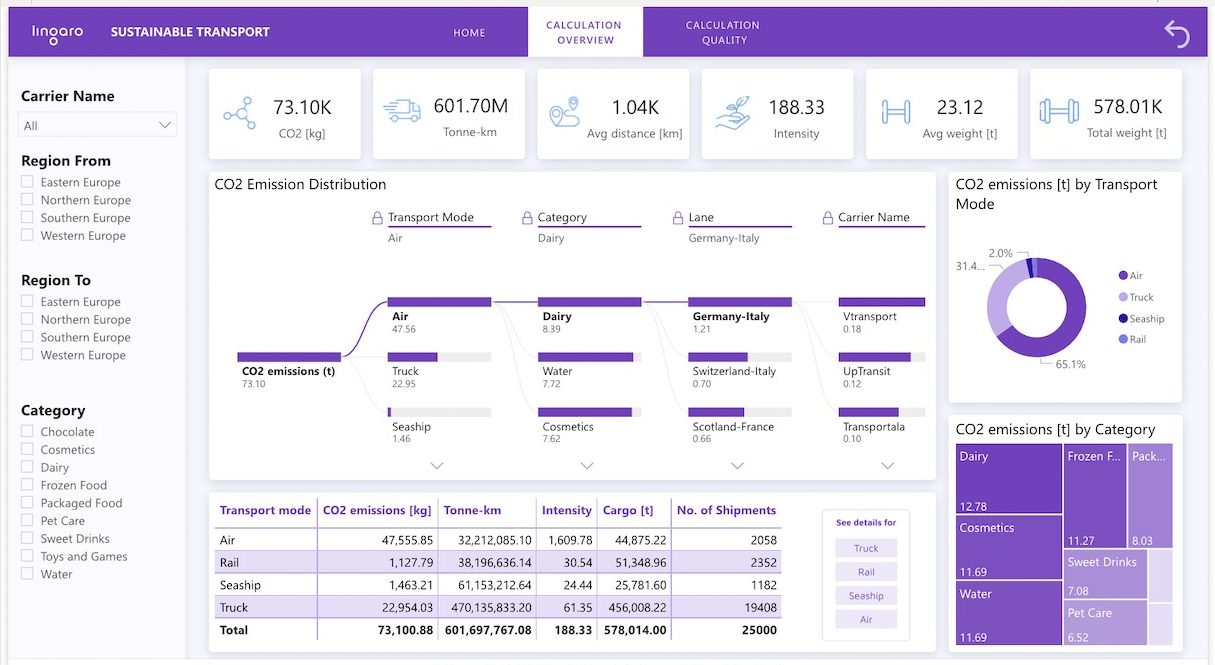Click the barbell icon on Total weight card

click(x=1060, y=111)
